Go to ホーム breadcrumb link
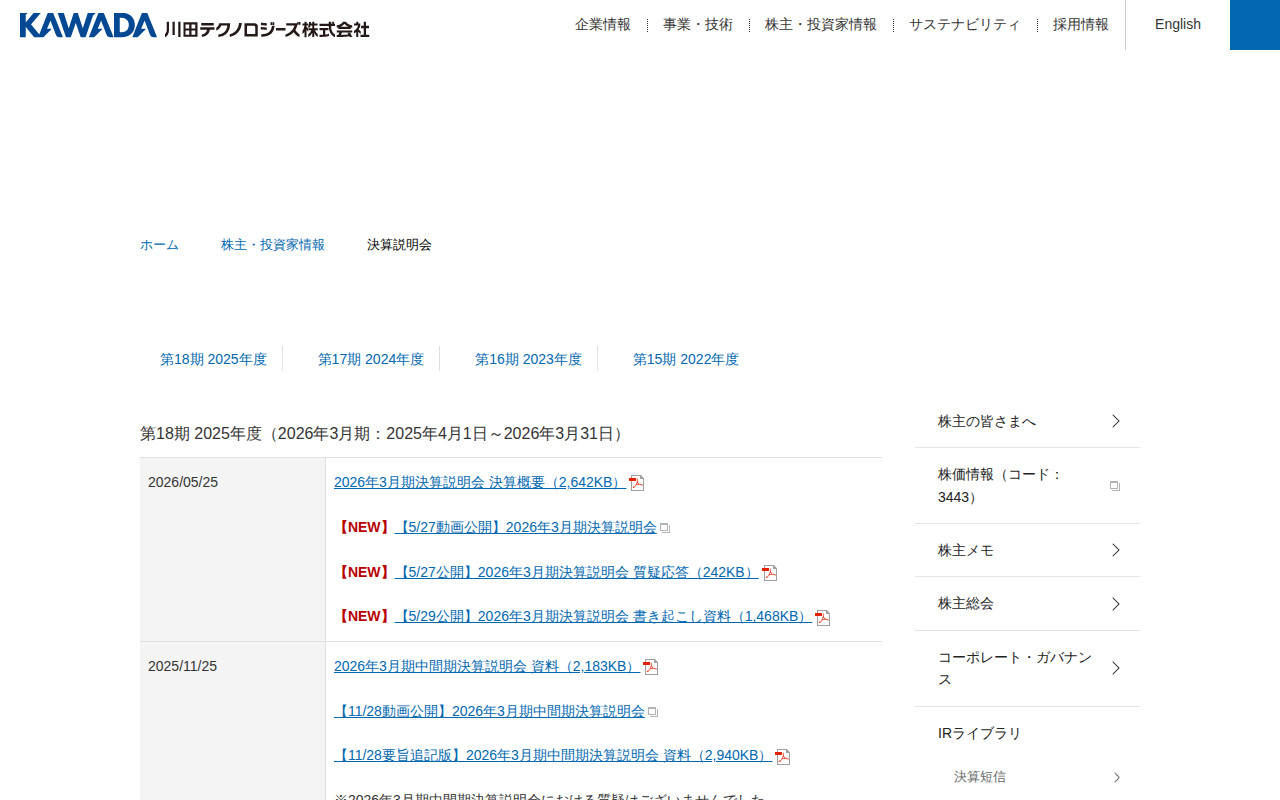1280x800 pixels. (x=159, y=245)
